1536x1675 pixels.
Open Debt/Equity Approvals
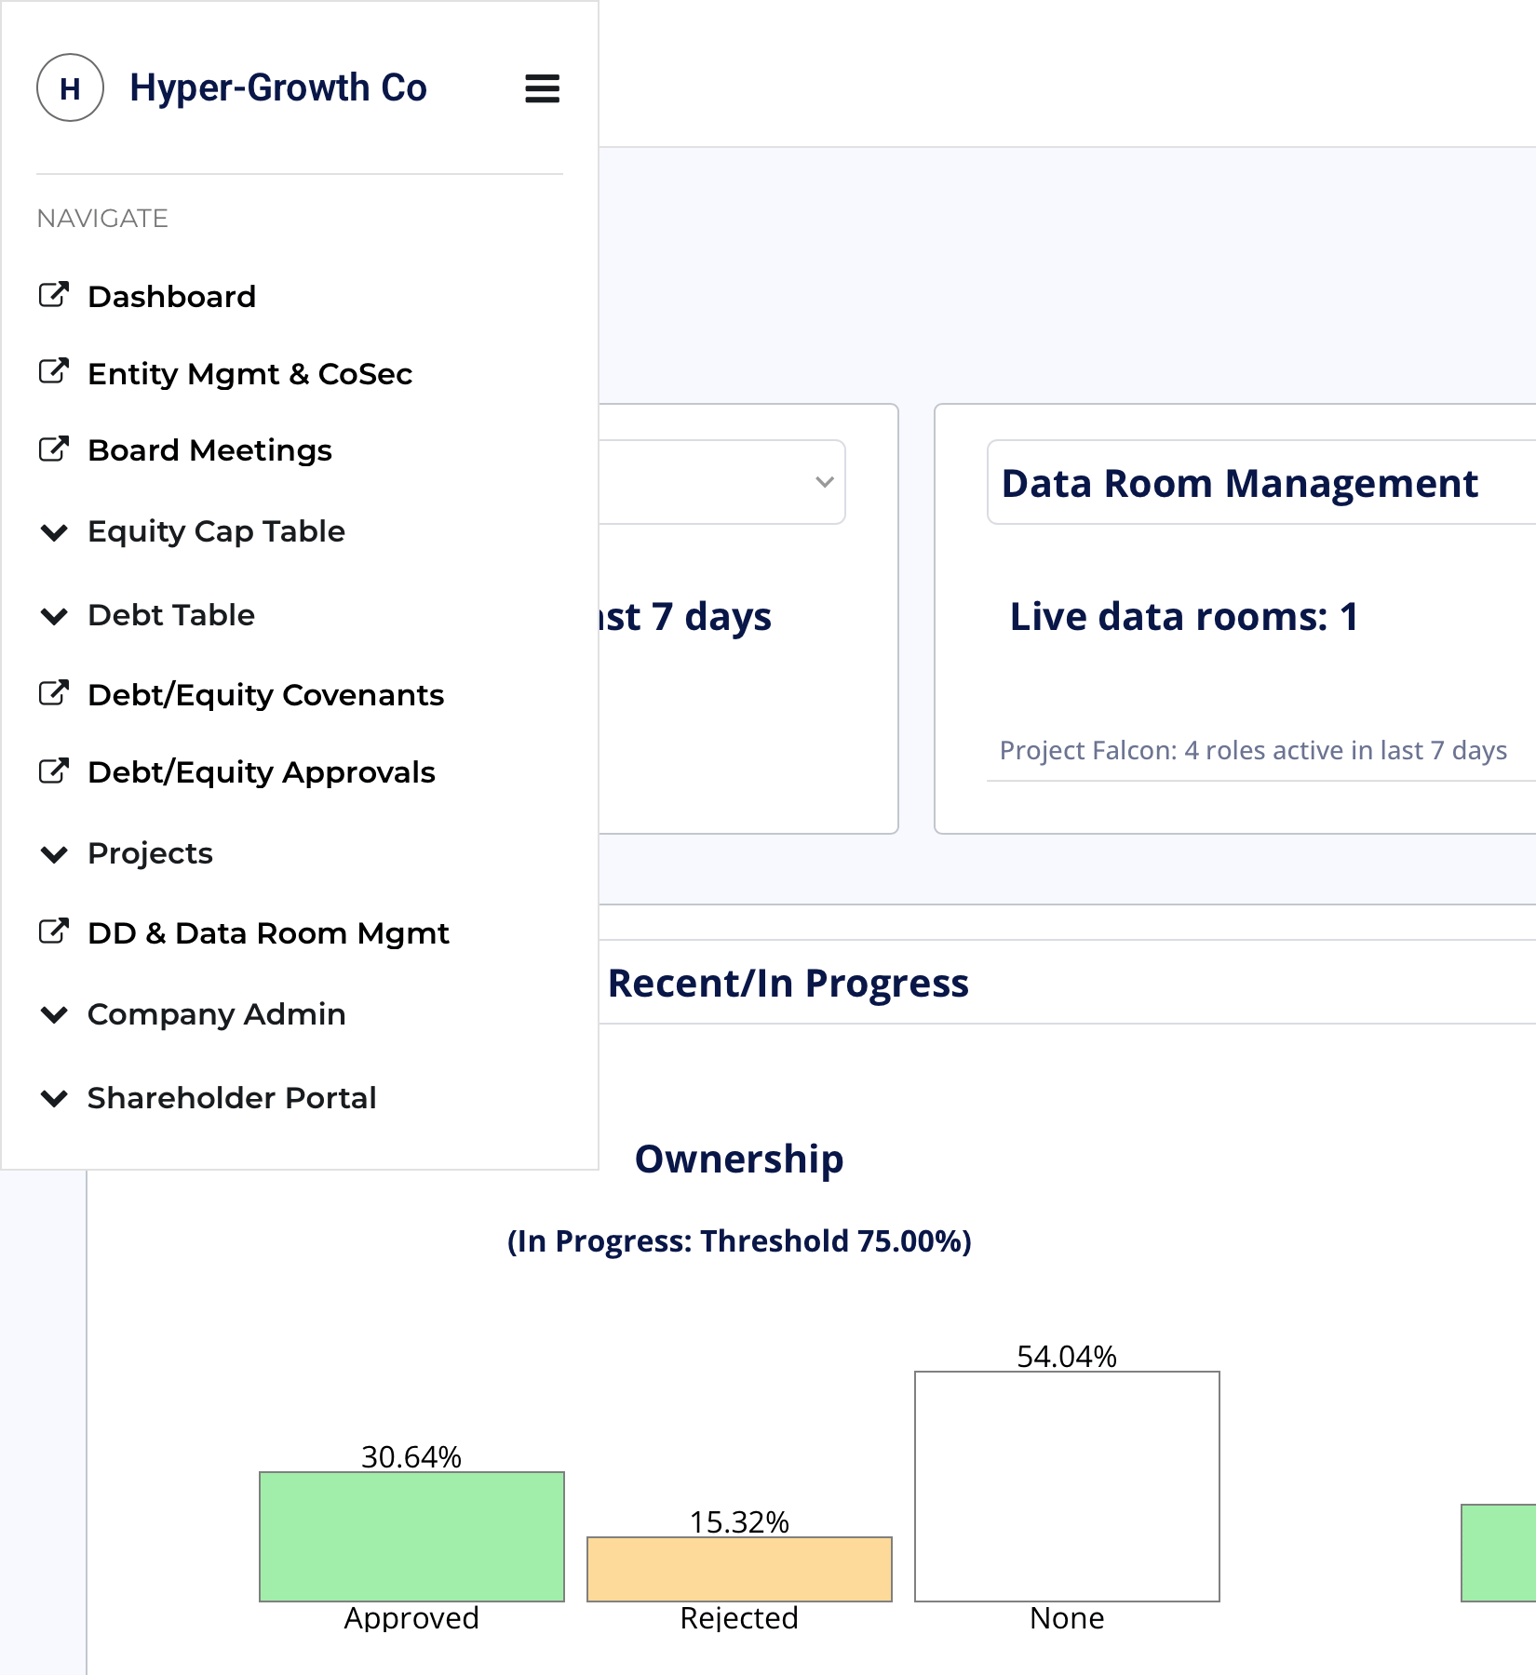coord(262,773)
